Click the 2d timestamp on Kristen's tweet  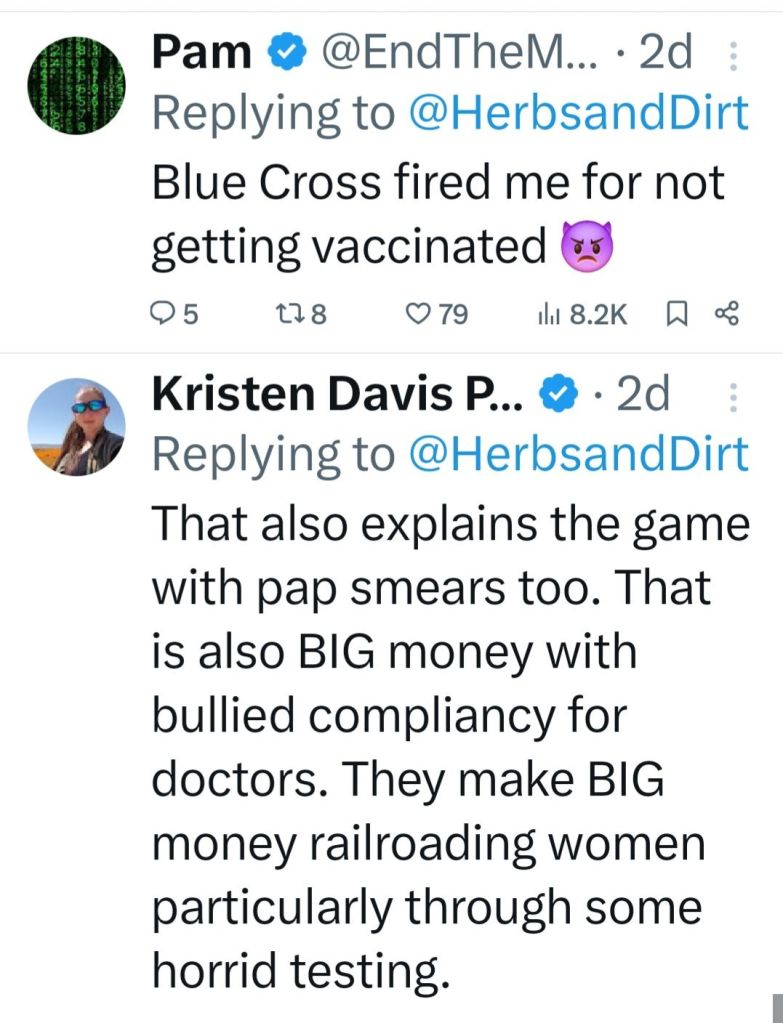coord(643,396)
